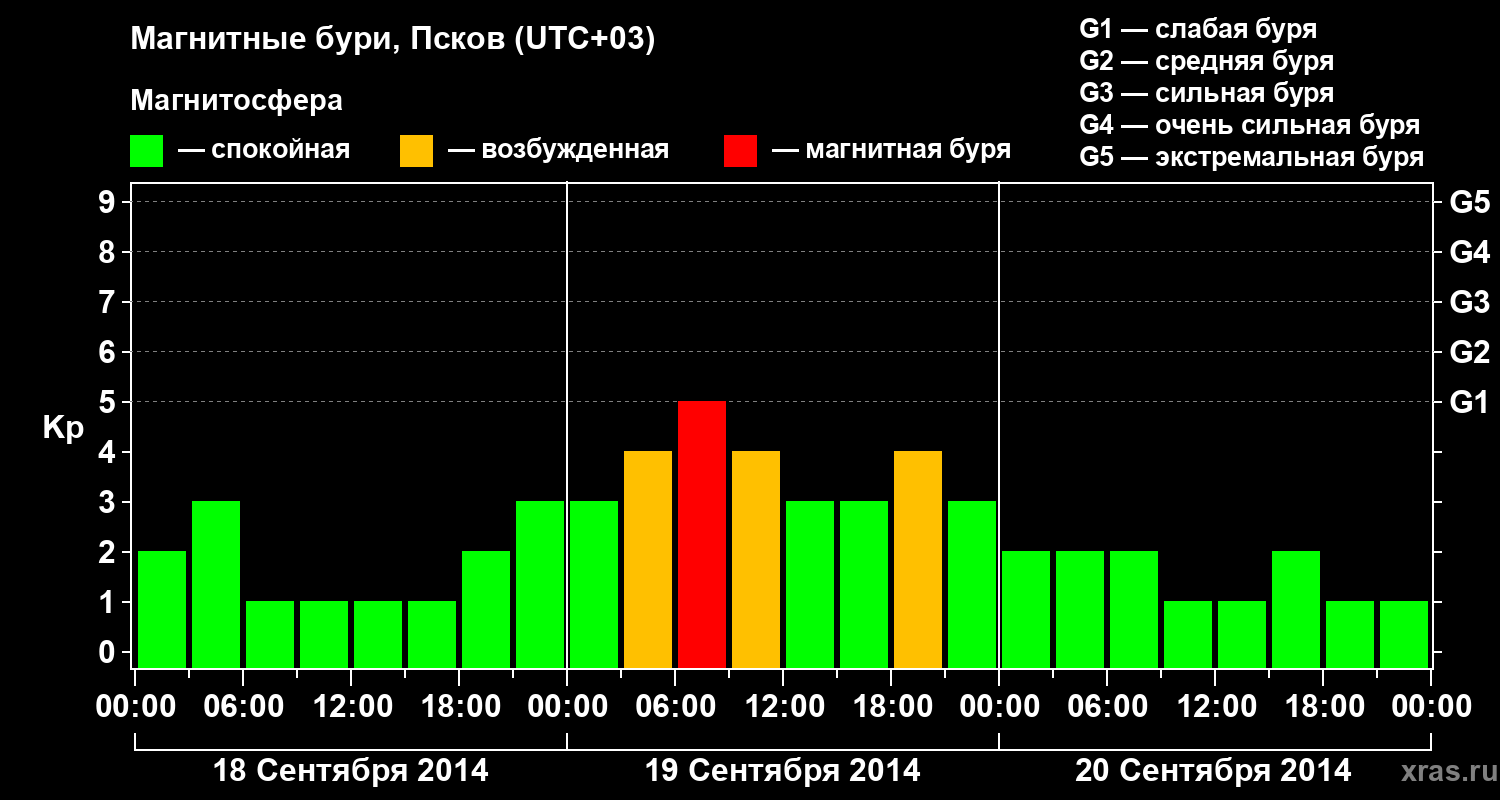Click the red магнитная буря legend swatch

point(740,151)
